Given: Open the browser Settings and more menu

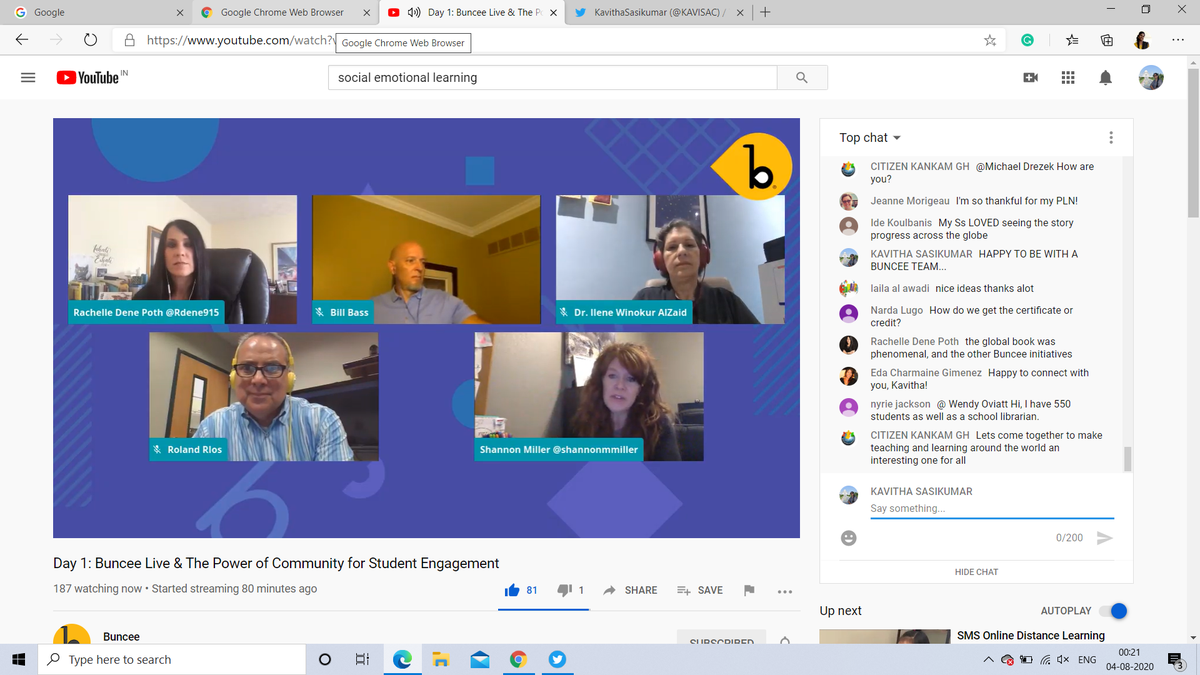Looking at the screenshot, I should click(x=1178, y=41).
